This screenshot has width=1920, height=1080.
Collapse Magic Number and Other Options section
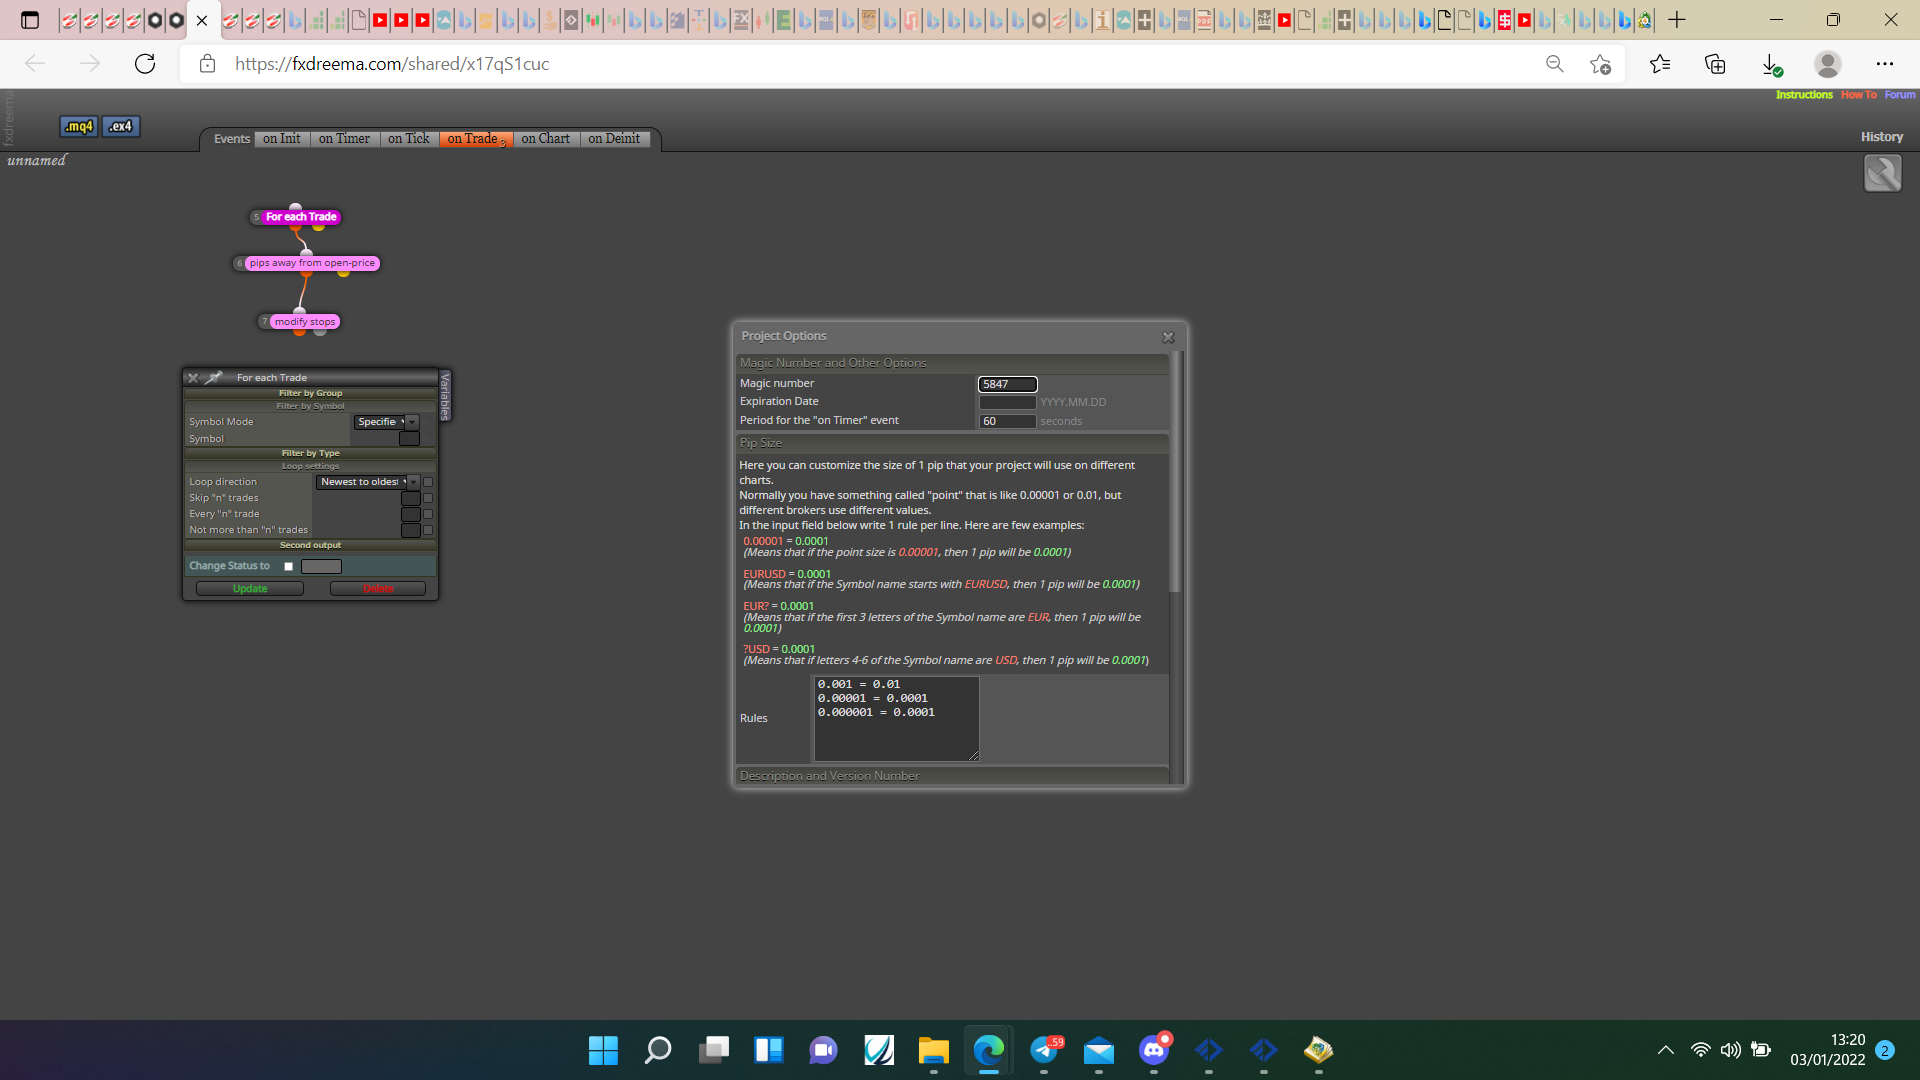pyautogui.click(x=952, y=363)
